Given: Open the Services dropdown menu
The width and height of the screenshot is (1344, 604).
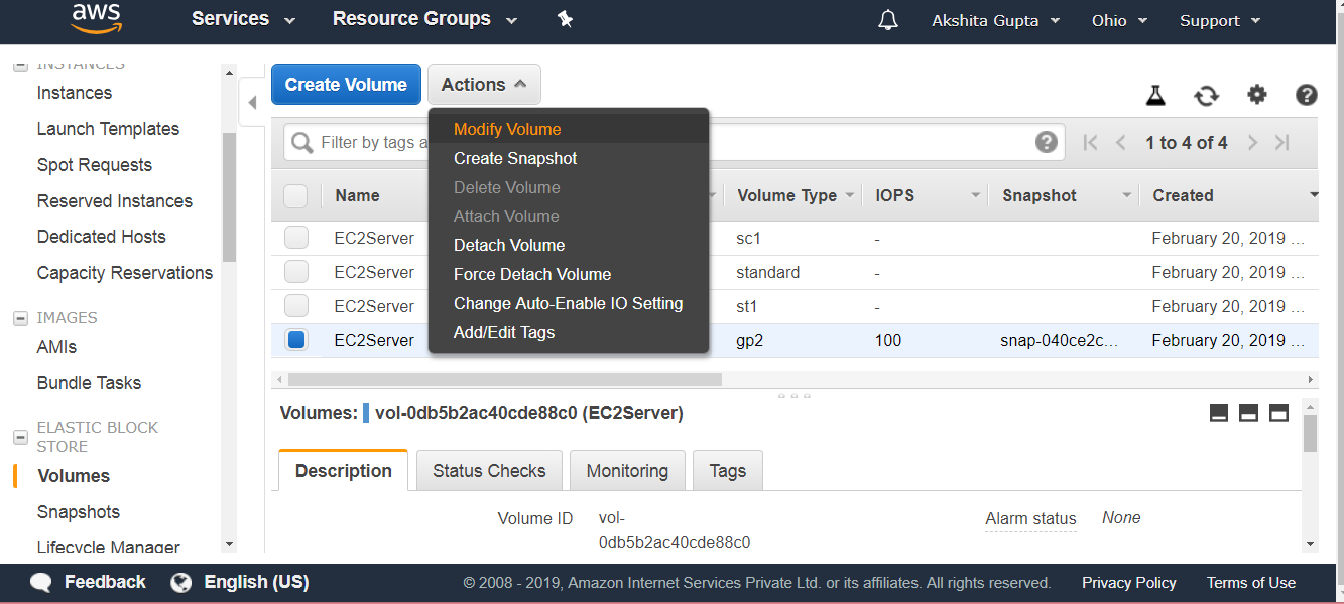Looking at the screenshot, I should [x=243, y=19].
